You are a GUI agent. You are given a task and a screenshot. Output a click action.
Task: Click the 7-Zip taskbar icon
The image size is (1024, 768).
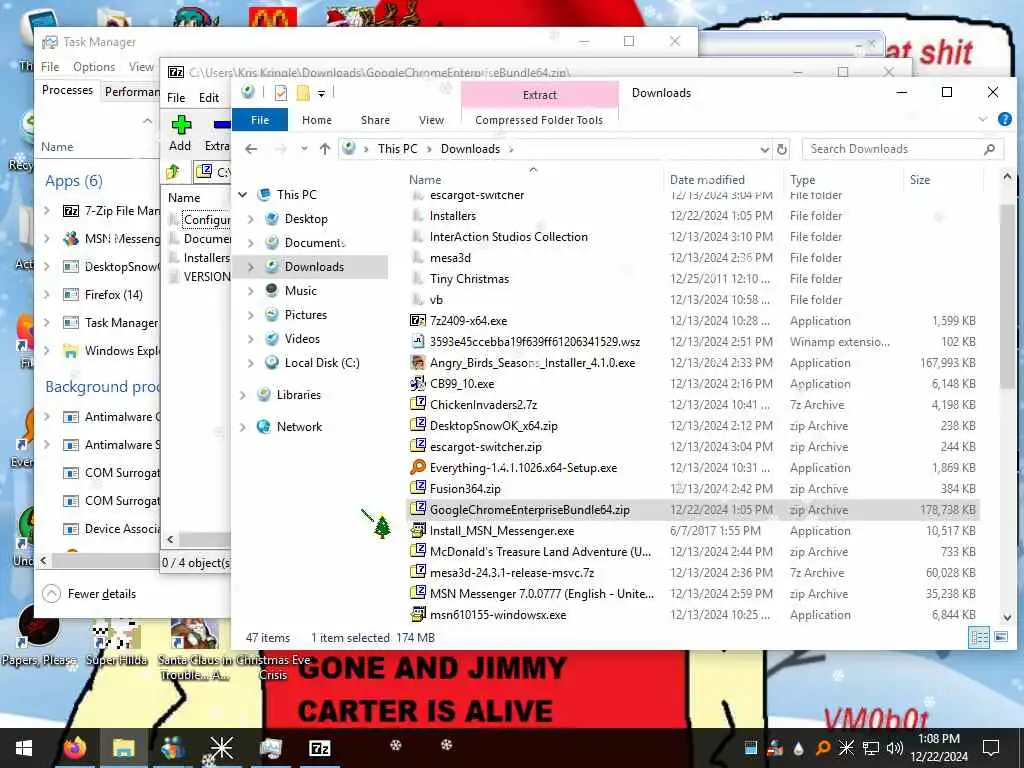[x=319, y=748]
